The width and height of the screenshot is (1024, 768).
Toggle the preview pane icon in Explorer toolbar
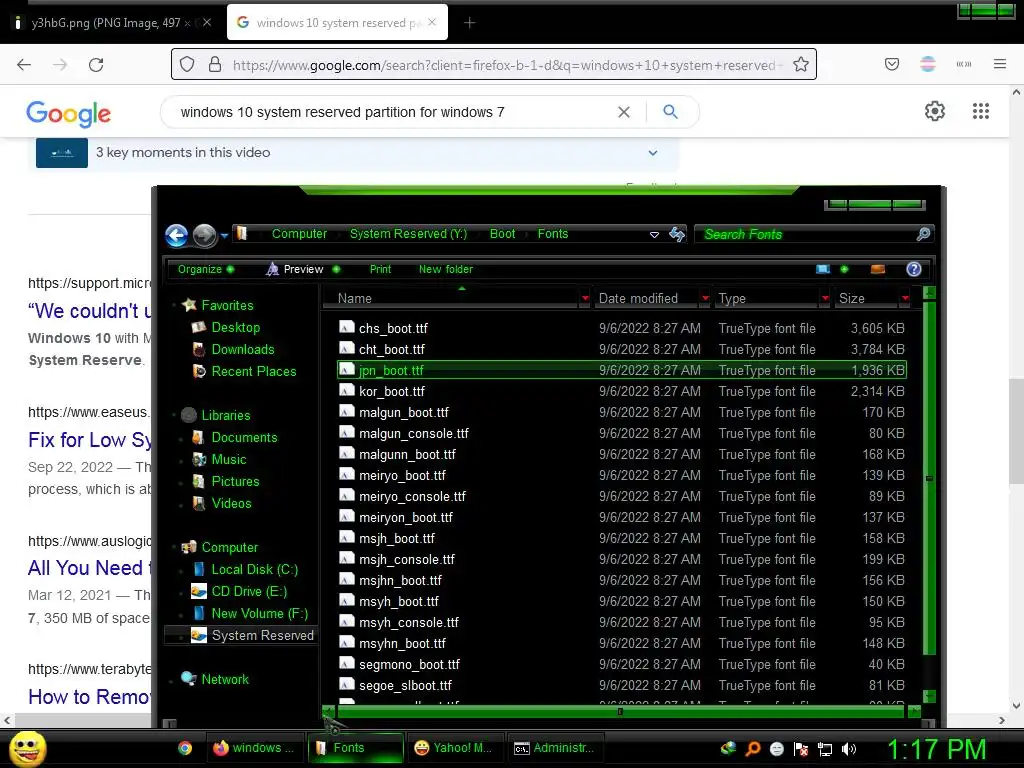pos(878,269)
